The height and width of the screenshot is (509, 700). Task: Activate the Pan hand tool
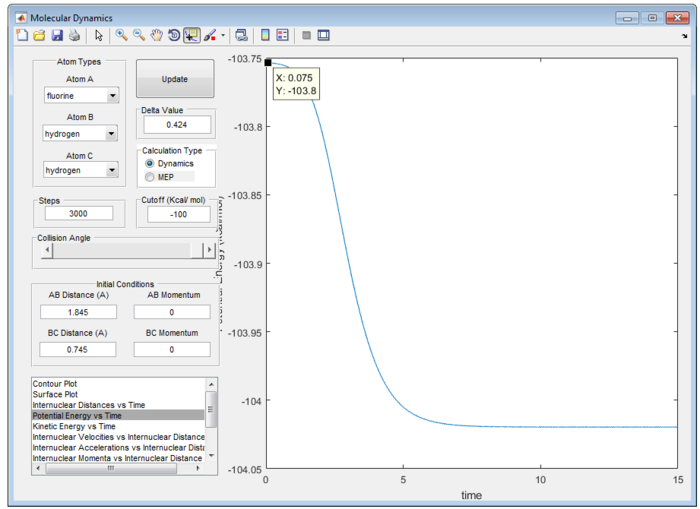(156, 35)
